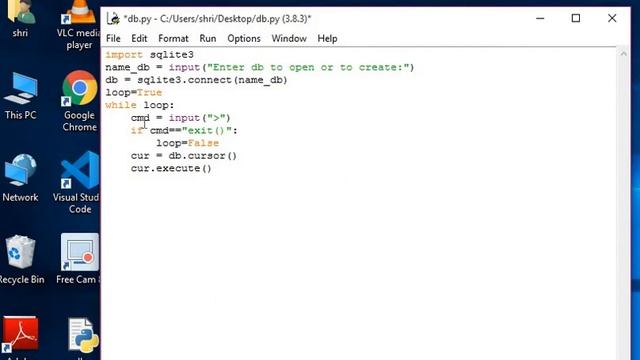Click the 'cmd = input(">")' line

coord(181,118)
